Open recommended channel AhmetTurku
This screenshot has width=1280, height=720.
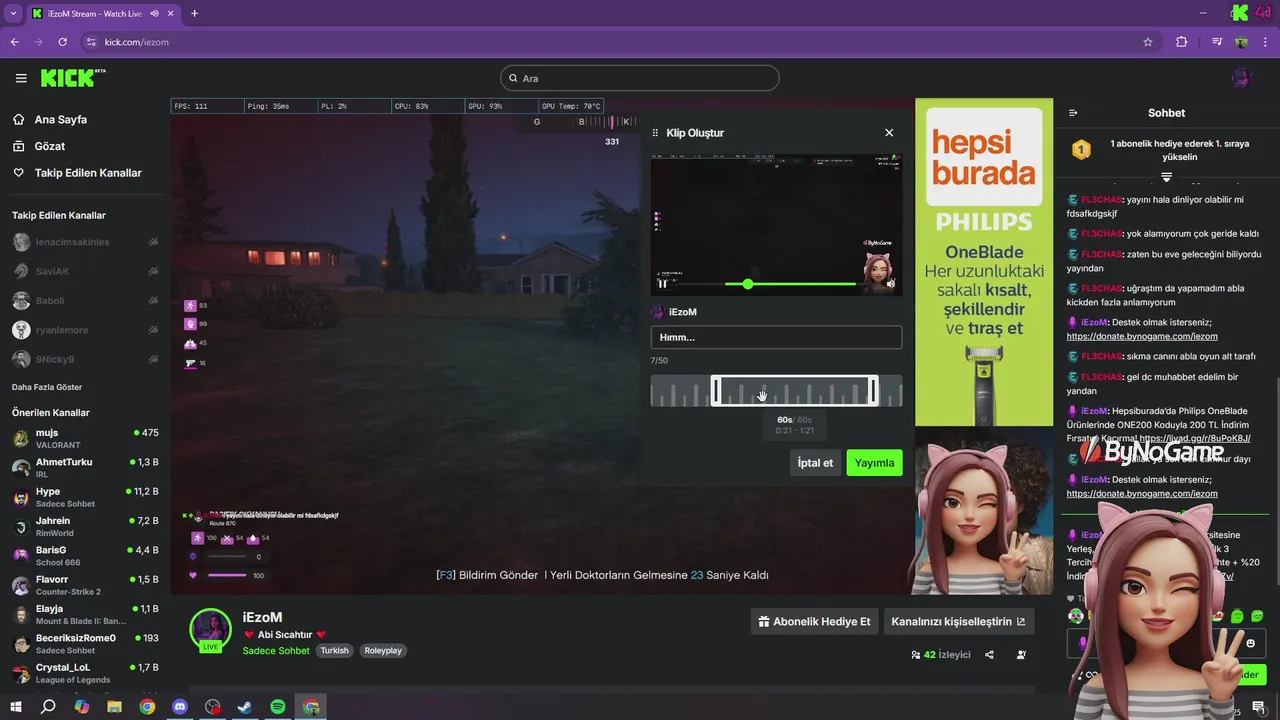click(x=85, y=467)
